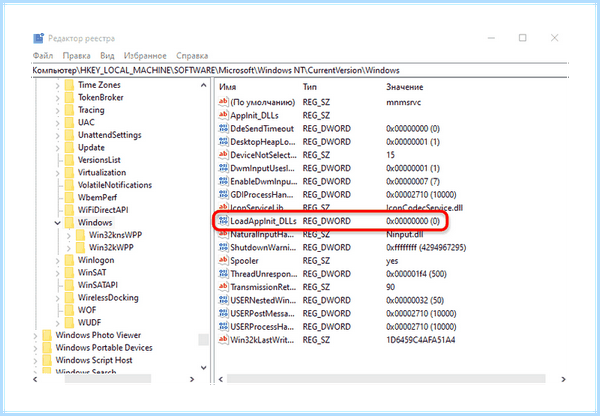Viewport: 600px width, 416px height.
Task: Click the Win32kLastWrit... string icon
Action: coord(223,339)
